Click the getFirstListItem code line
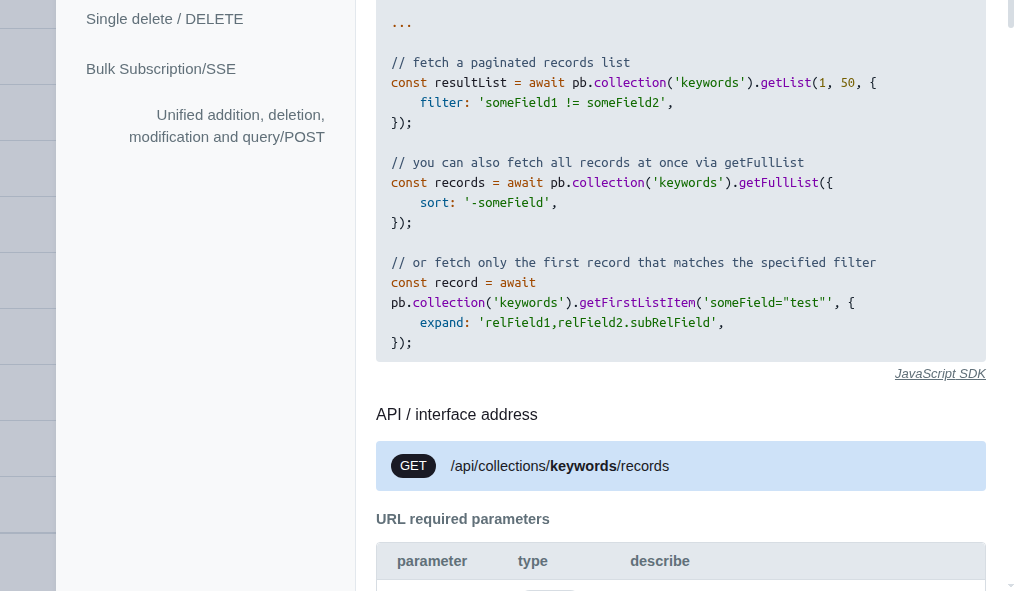Image resolution: width=1016 pixels, height=591 pixels. pos(623,303)
